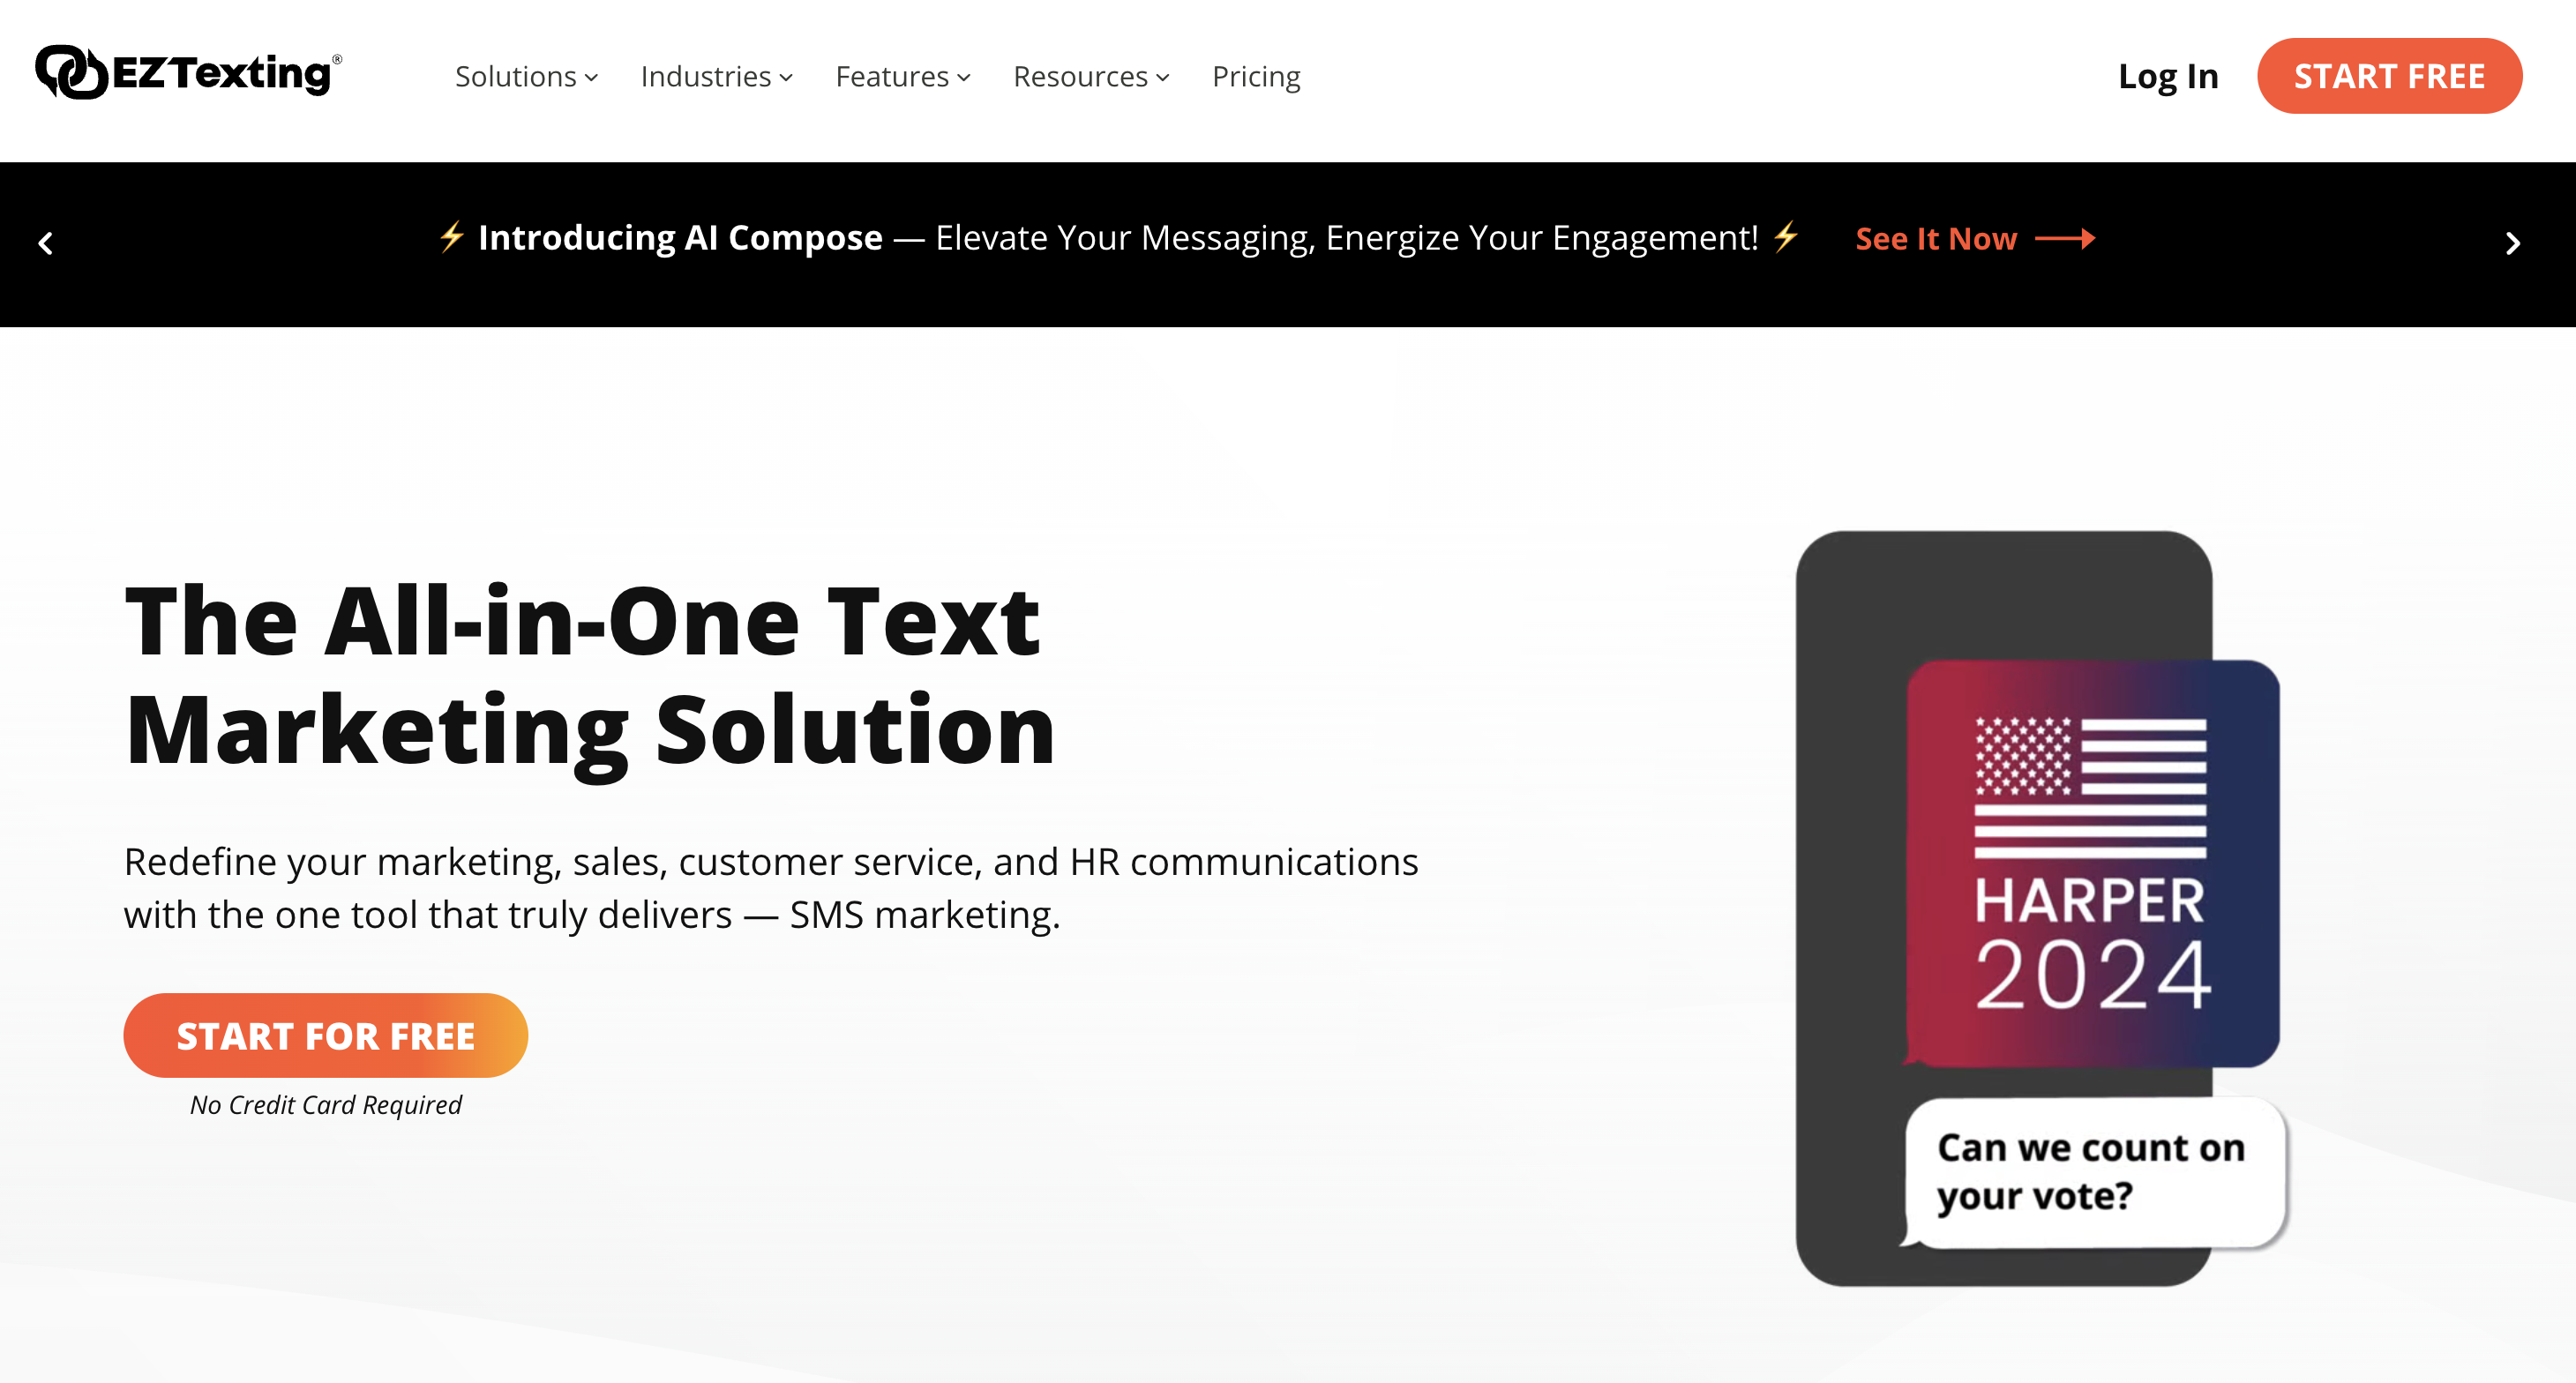
Task: Click the START FOR FREE button
Action: coord(326,1034)
